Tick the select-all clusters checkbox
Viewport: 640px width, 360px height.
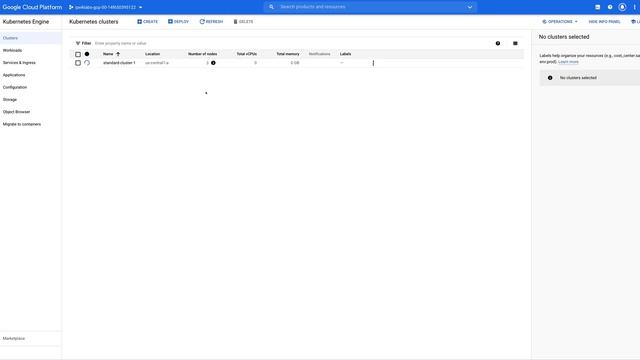tap(78, 54)
